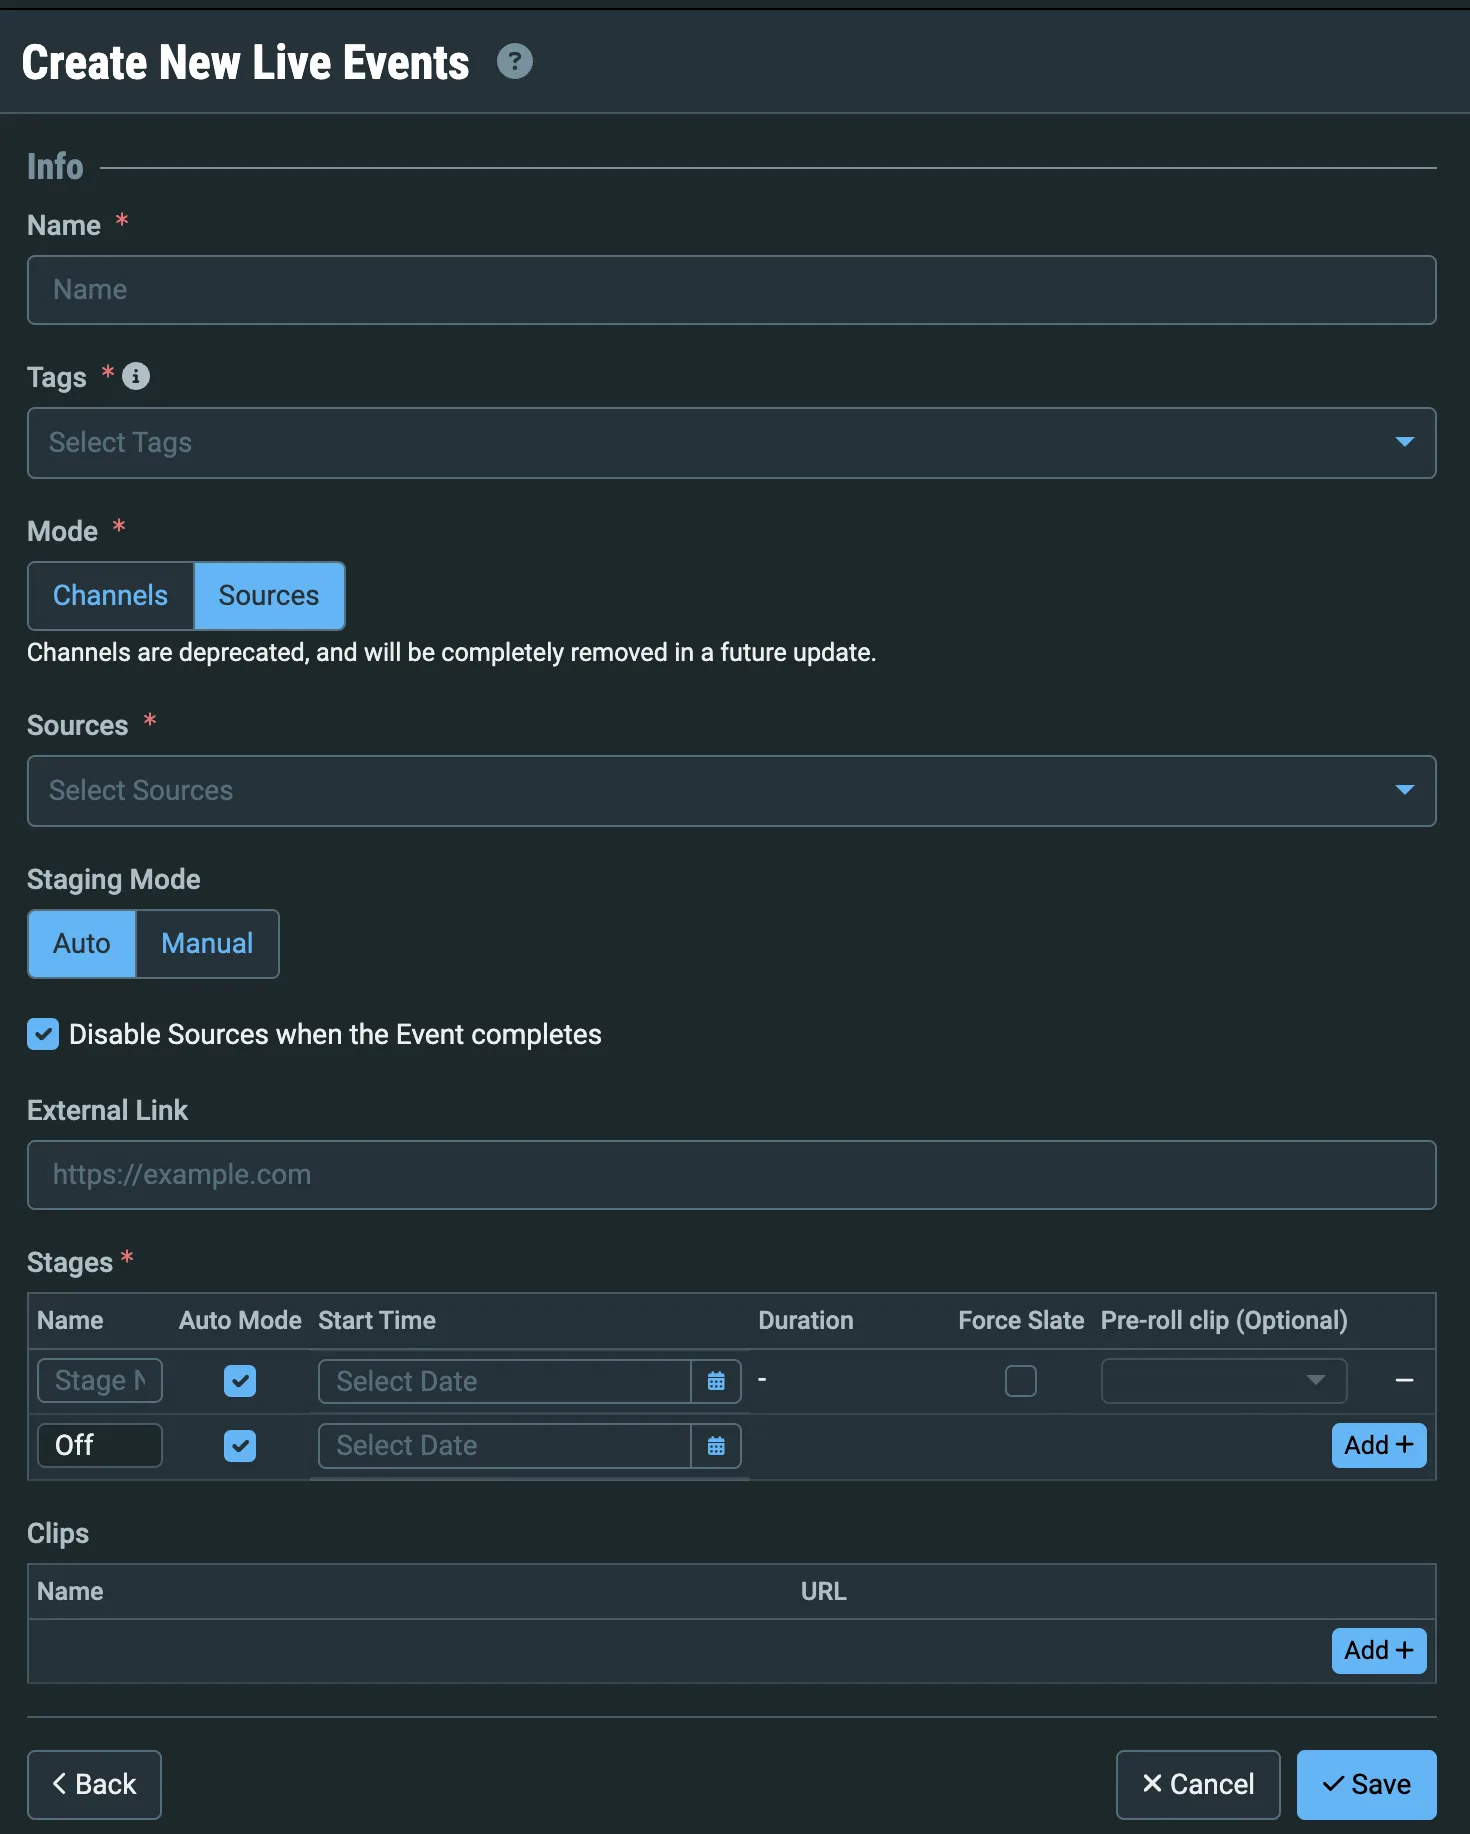This screenshot has height=1834, width=1470.
Task: Toggle Auto Mode checkbox for first stage
Action: point(240,1381)
